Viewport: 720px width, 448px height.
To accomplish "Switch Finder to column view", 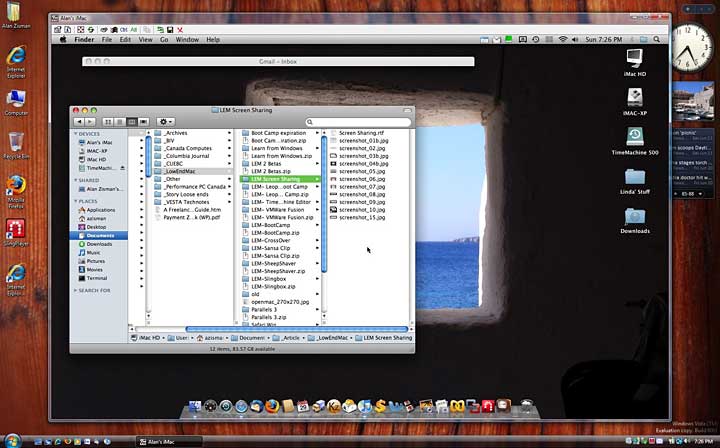I will [x=132, y=122].
